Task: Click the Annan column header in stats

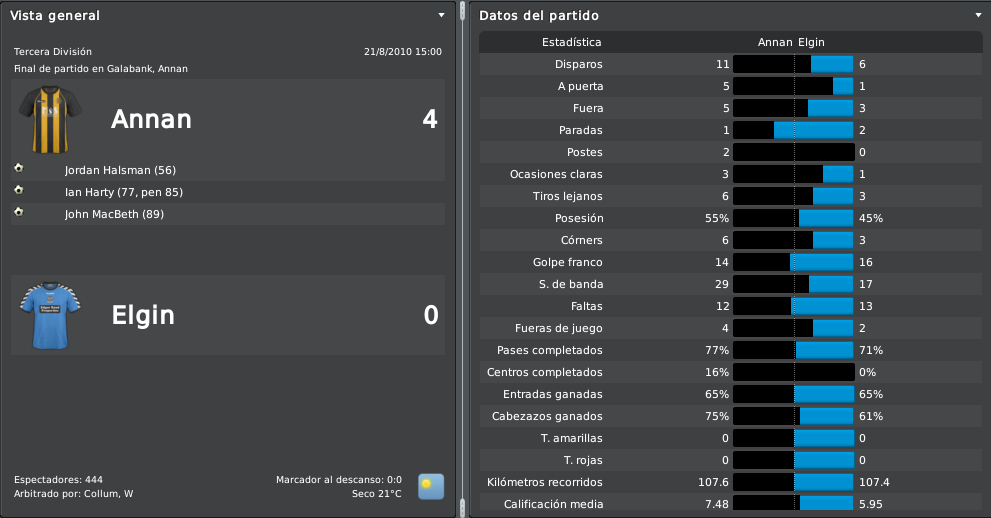Action: coord(775,42)
